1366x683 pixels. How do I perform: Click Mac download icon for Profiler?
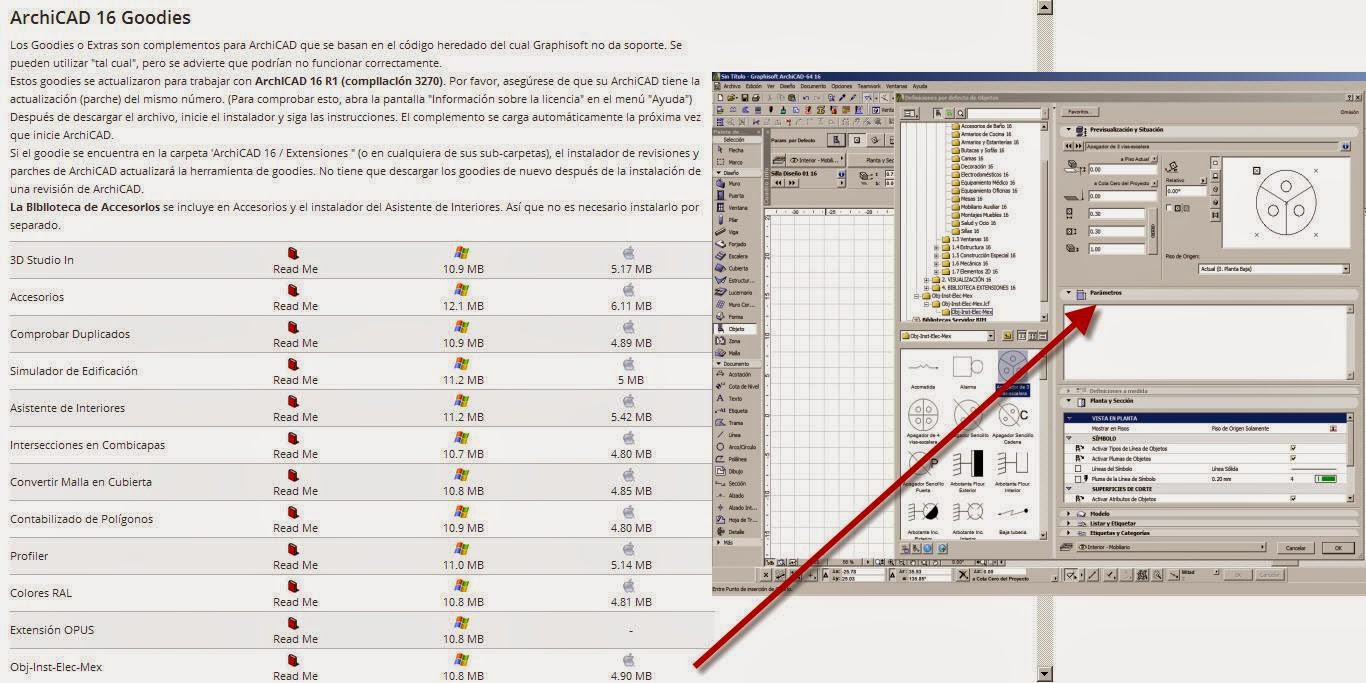629,550
